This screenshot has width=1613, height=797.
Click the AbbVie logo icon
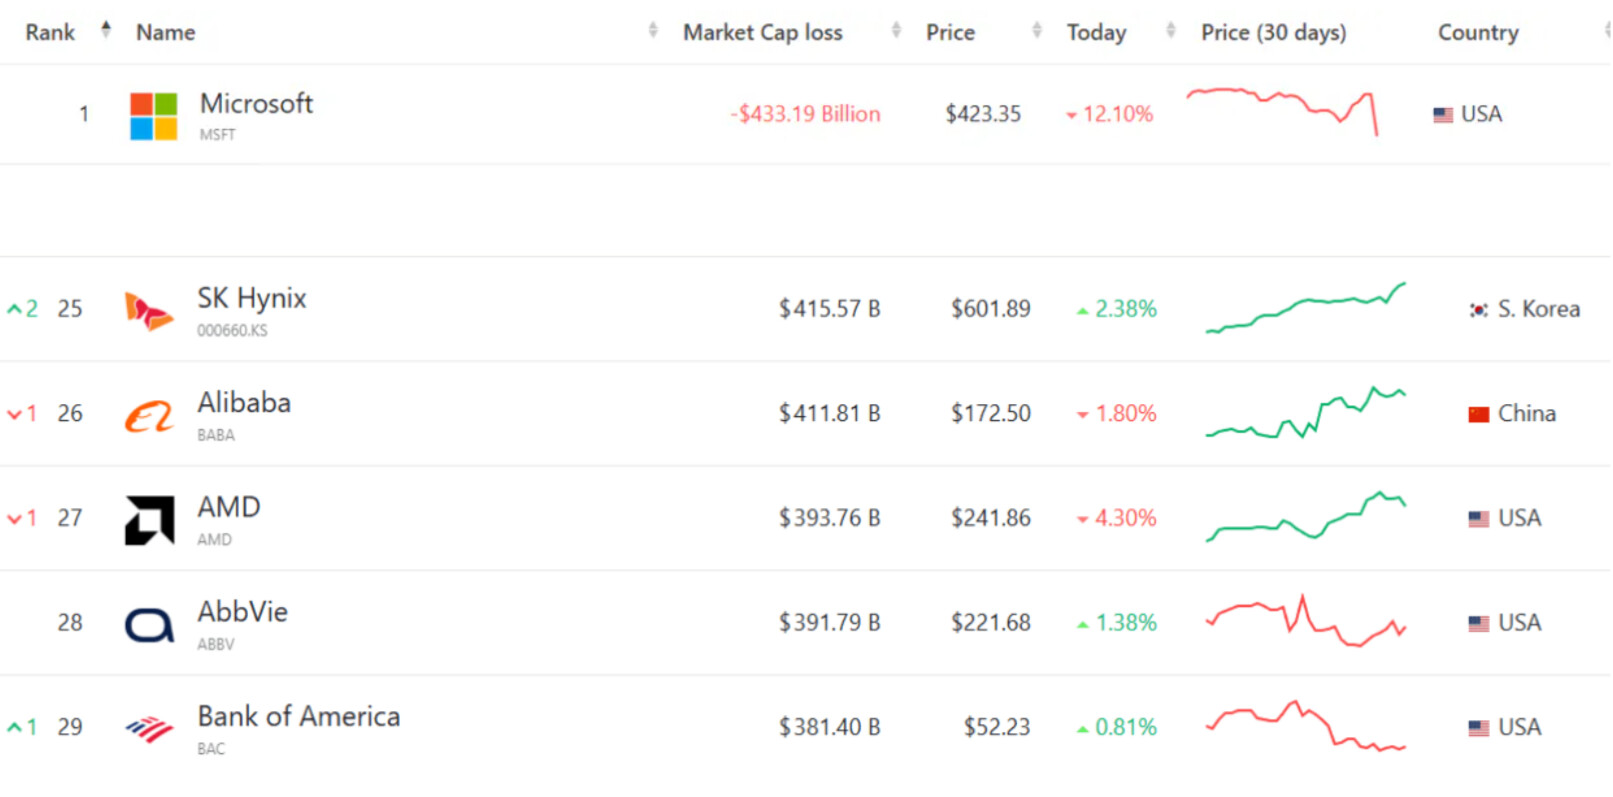coord(149,625)
